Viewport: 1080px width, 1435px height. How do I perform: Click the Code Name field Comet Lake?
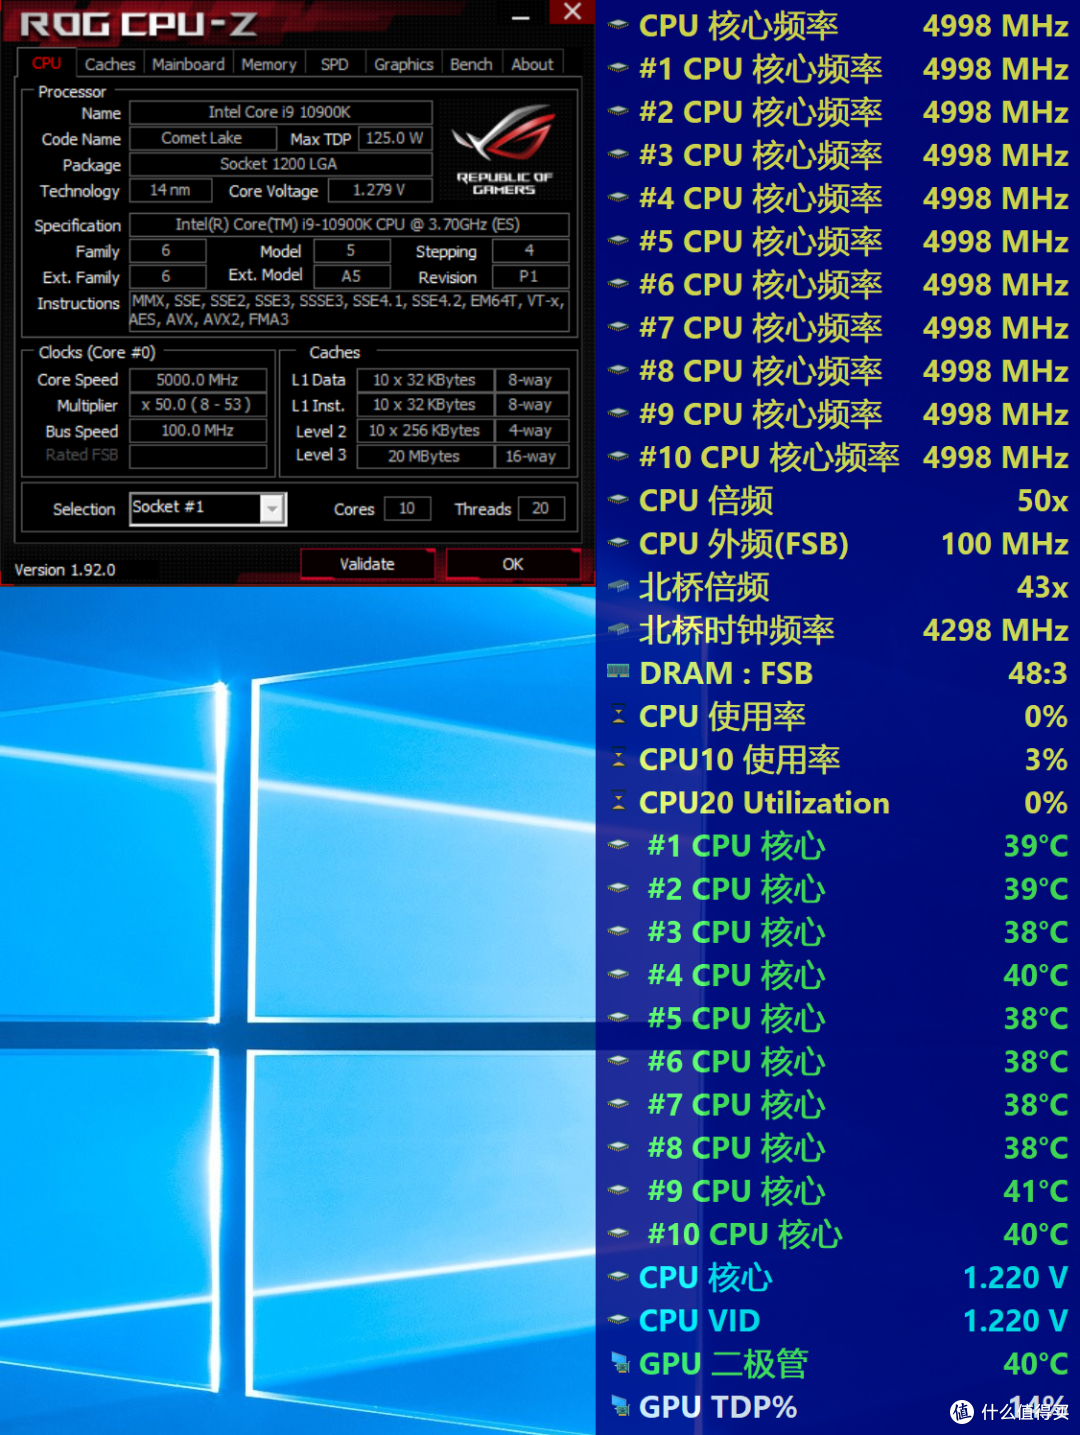(202, 138)
